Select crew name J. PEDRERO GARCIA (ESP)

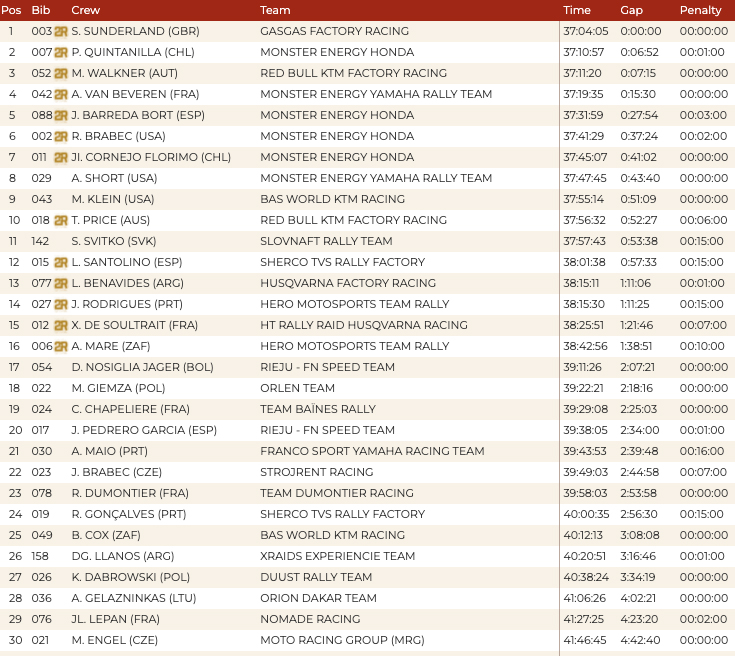point(144,430)
